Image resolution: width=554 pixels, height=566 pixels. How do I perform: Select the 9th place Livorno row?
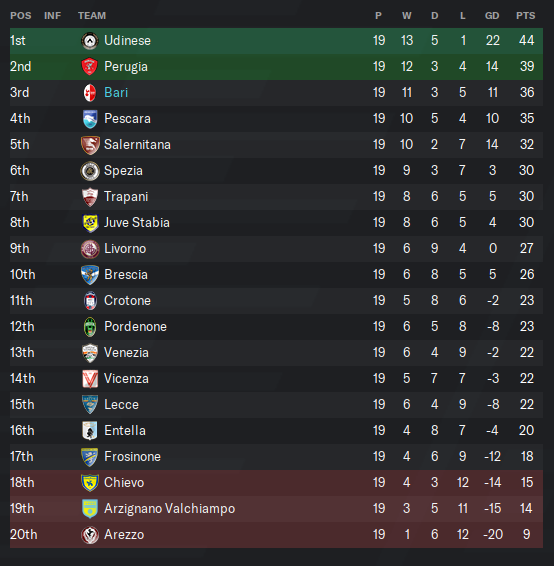[276, 249]
